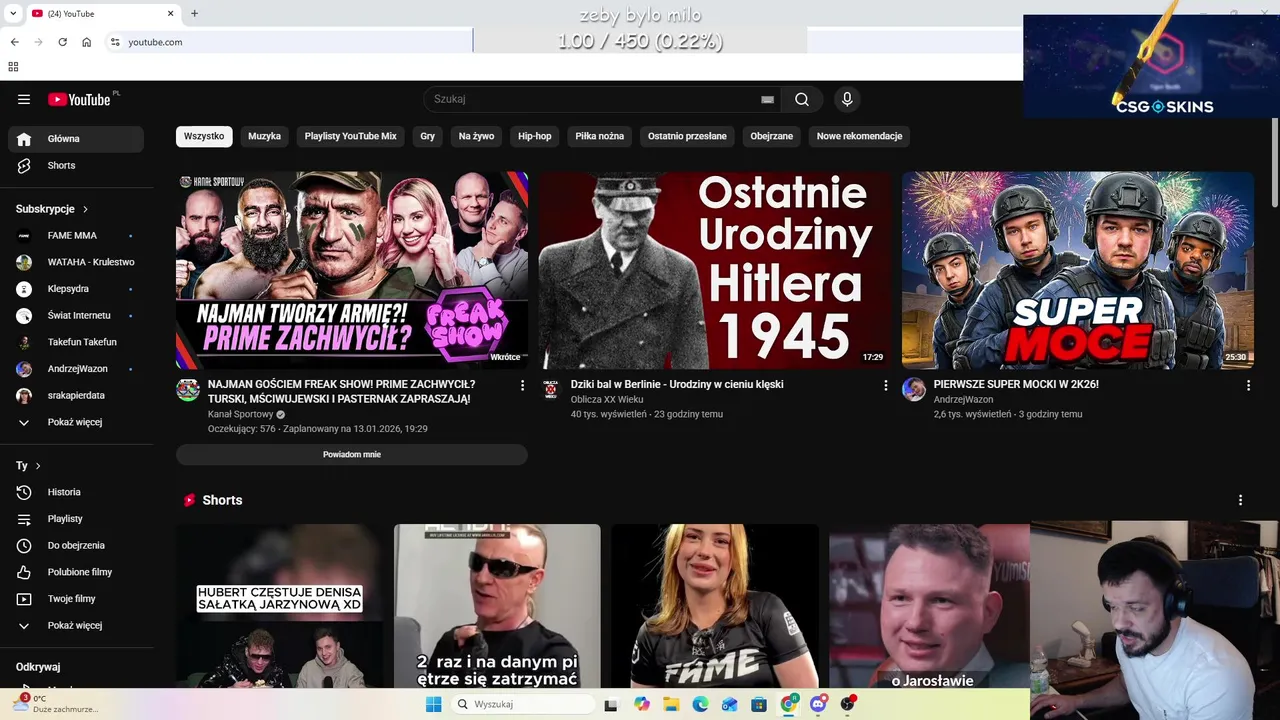Screen dimensions: 1280x720
Task: Open Twoje filmy in sidebar
Action: click(x=76, y=599)
